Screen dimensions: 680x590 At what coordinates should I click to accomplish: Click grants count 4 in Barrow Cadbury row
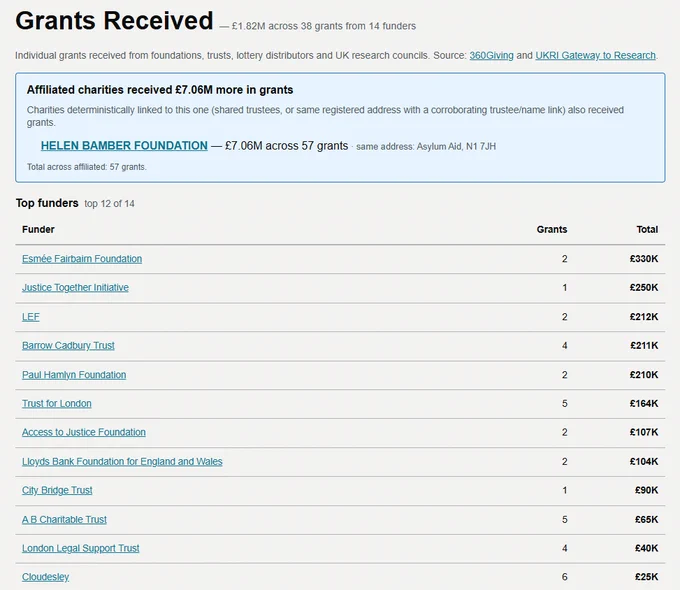pyautogui.click(x=564, y=346)
